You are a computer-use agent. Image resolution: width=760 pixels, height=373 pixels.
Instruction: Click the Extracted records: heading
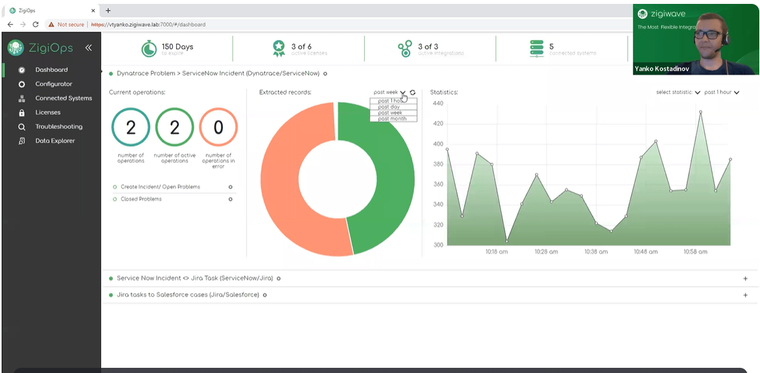(x=285, y=92)
